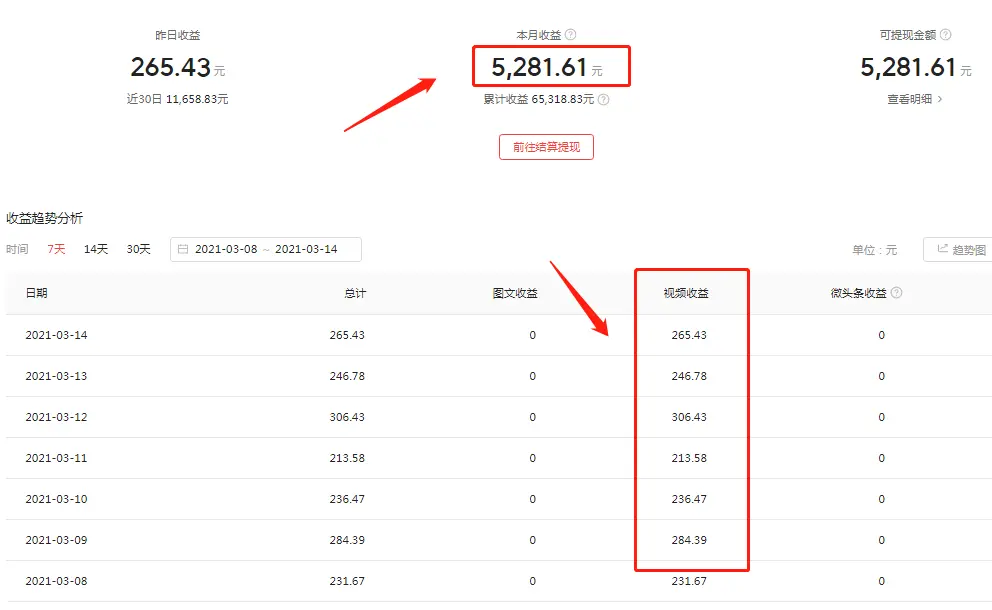Click video income 231.67 in 视频收益 column
The width and height of the screenshot is (992, 610).
coord(689,582)
